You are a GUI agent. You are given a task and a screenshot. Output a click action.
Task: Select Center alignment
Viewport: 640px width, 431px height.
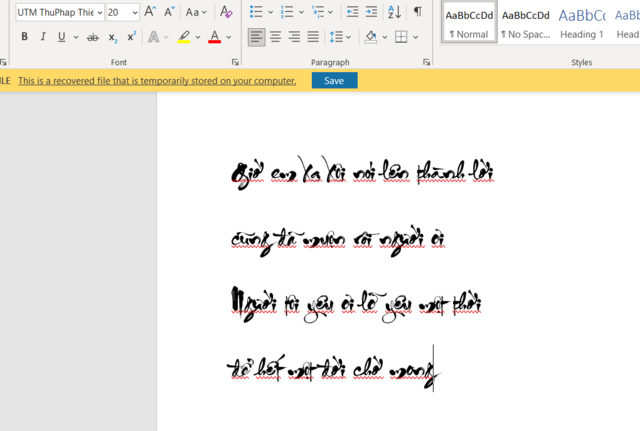276,37
